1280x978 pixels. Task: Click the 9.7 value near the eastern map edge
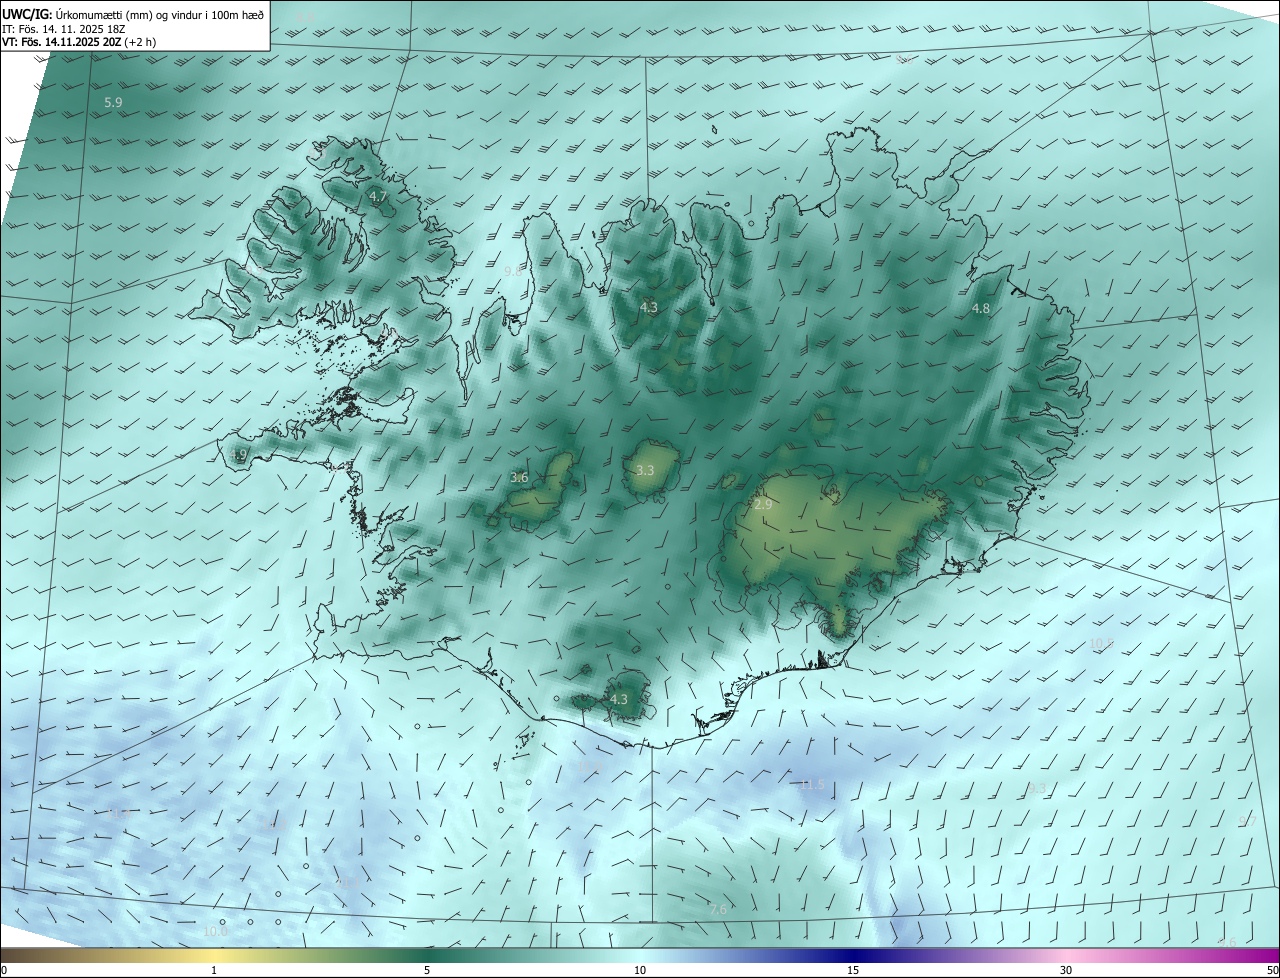click(1247, 821)
